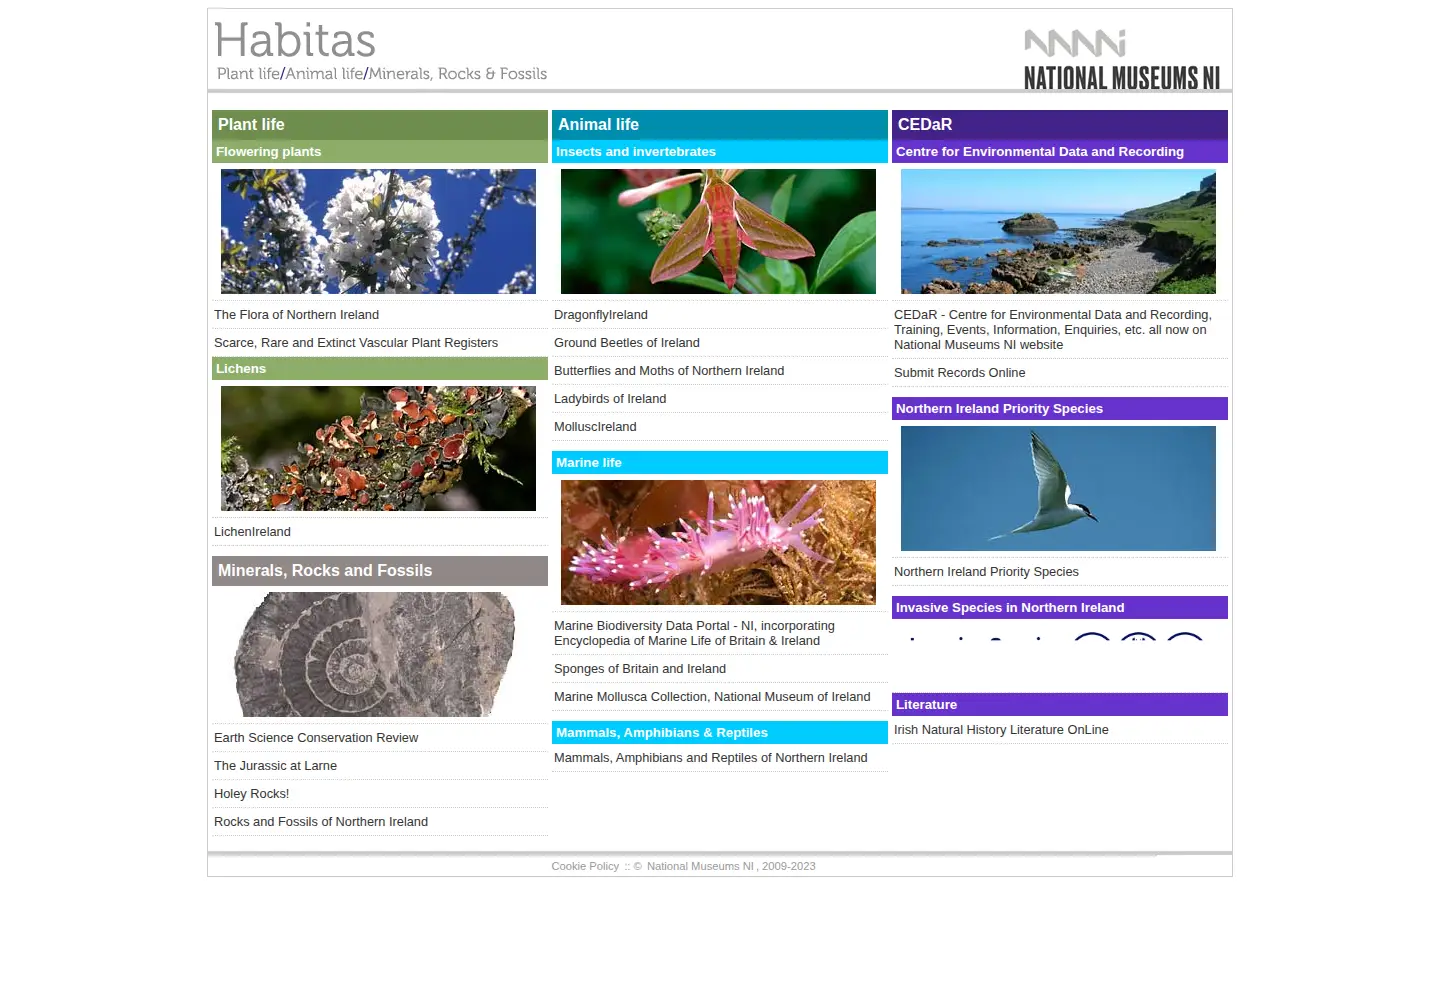
Task: Open Irish Natural History Literature OnLine
Action: coord(1001,730)
